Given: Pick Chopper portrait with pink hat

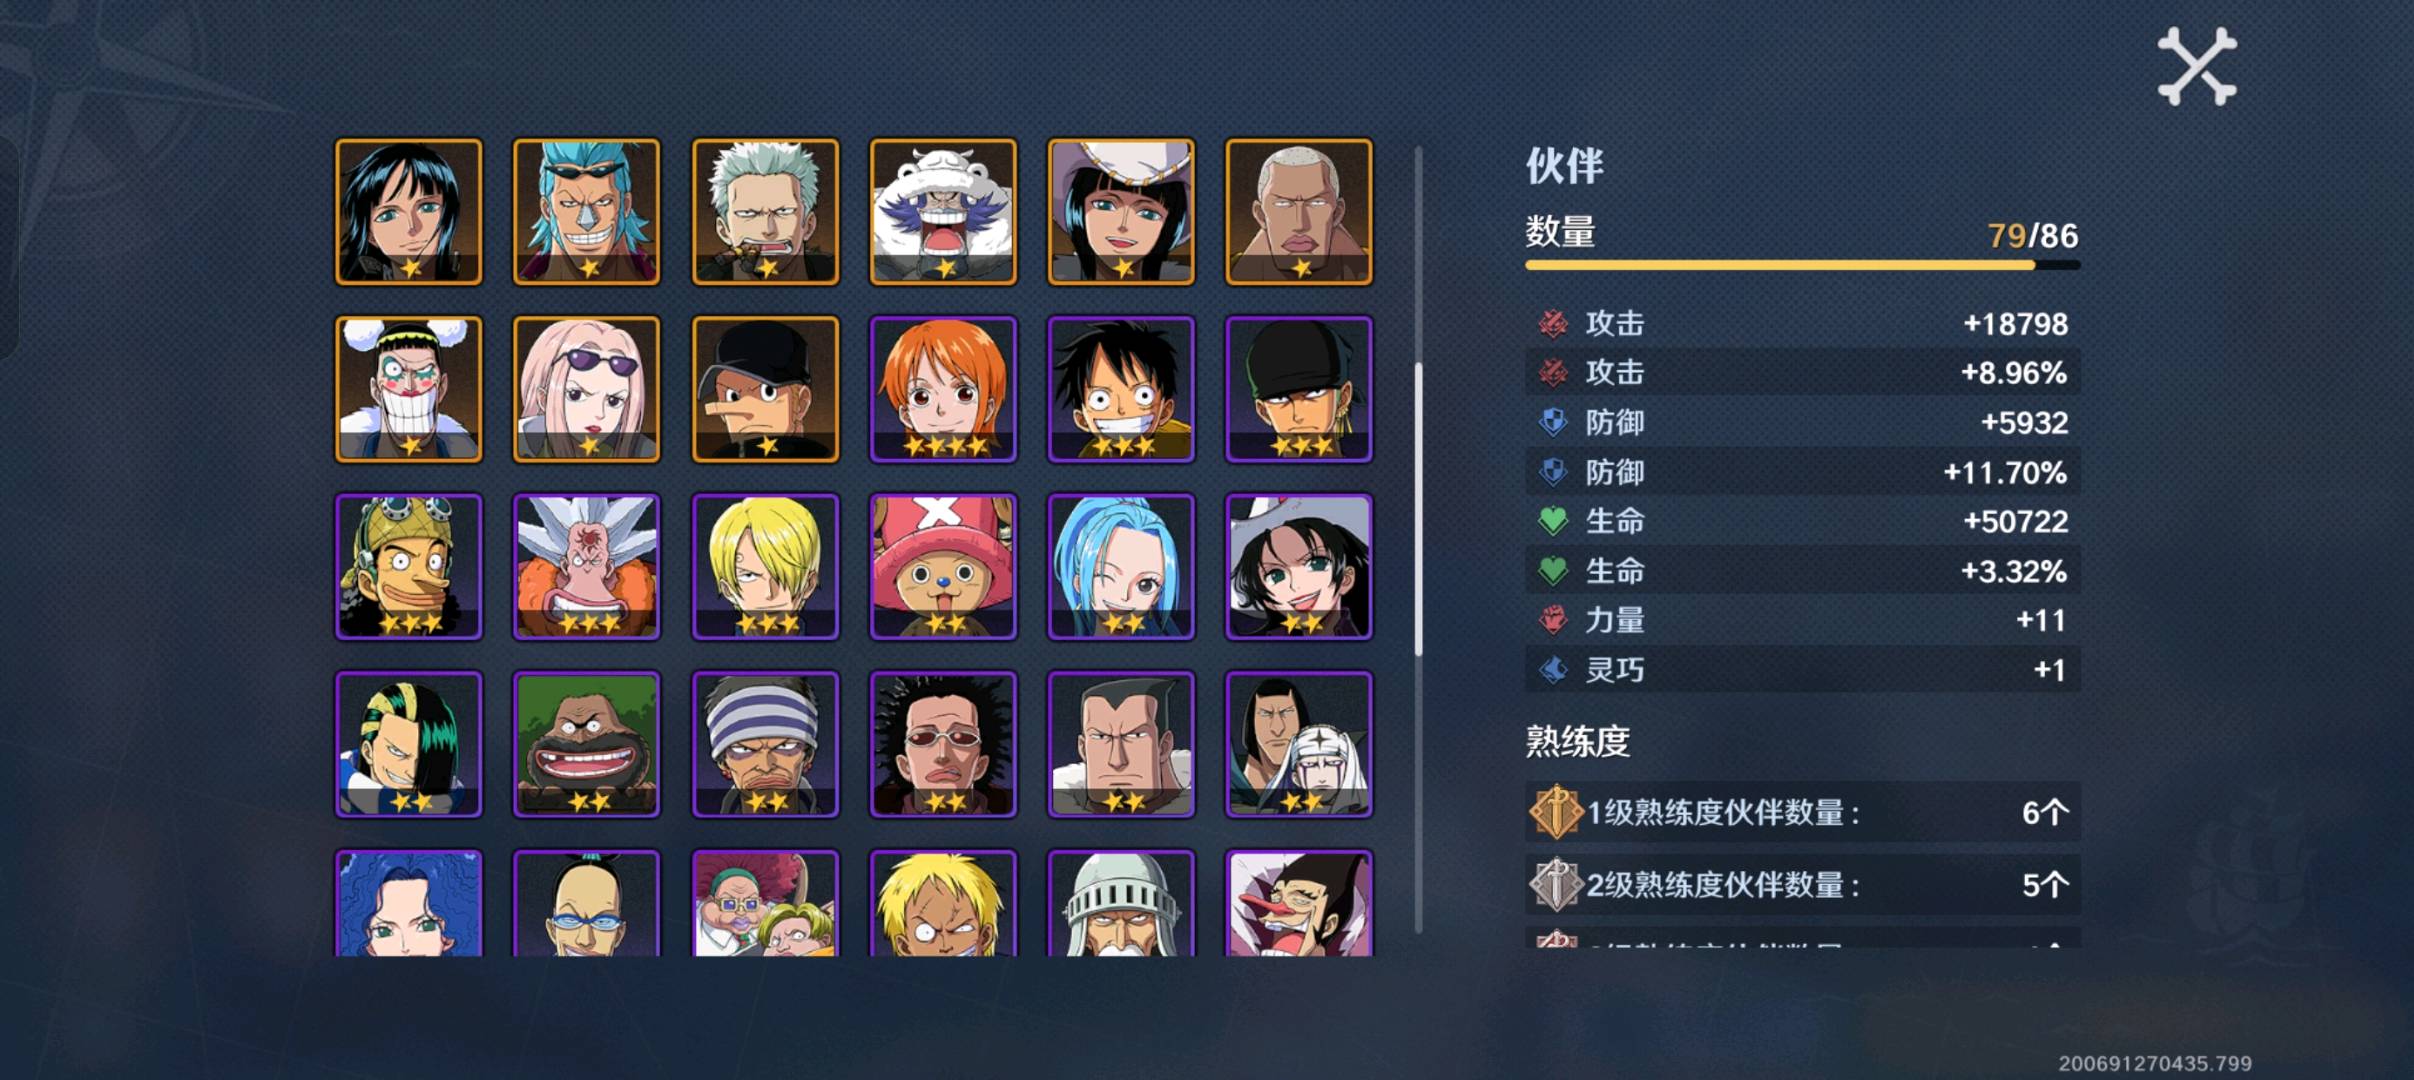Looking at the screenshot, I should (943, 567).
